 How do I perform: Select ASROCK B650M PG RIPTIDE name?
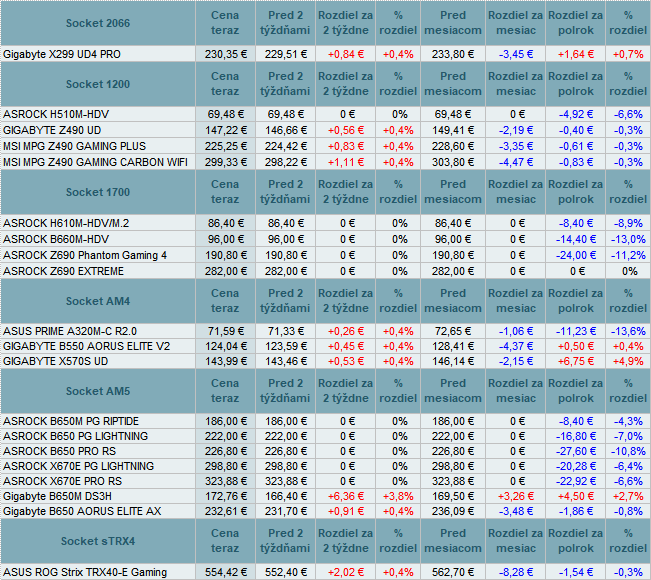click(71, 421)
